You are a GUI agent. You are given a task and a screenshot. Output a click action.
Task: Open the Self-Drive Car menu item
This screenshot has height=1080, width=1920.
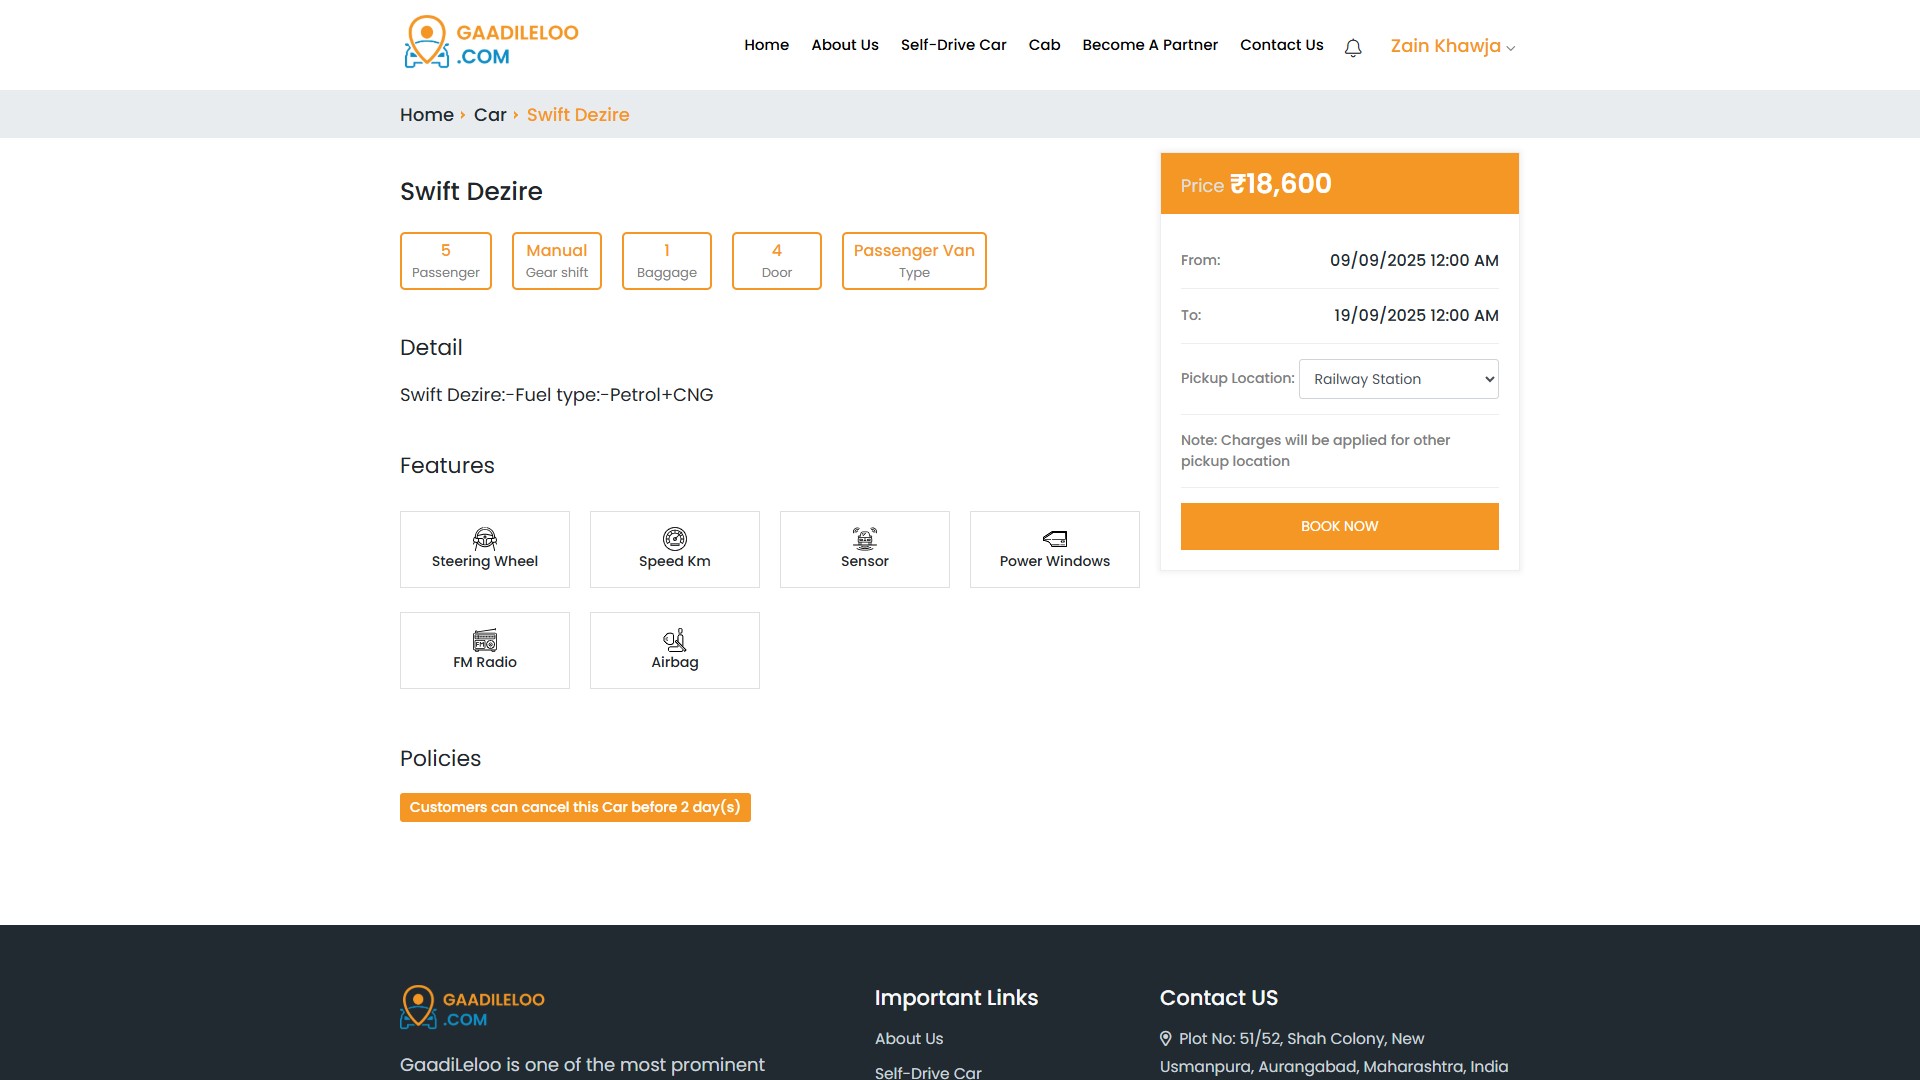[x=953, y=45]
